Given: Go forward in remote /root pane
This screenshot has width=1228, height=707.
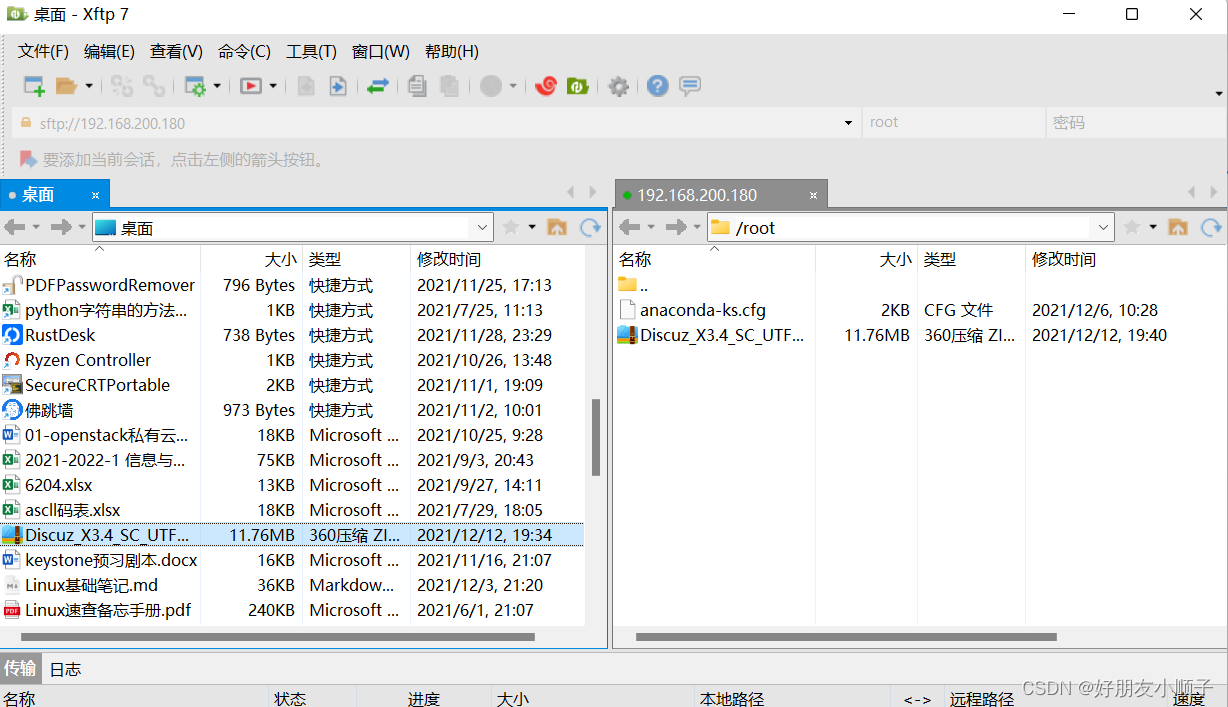Looking at the screenshot, I should tap(675, 228).
